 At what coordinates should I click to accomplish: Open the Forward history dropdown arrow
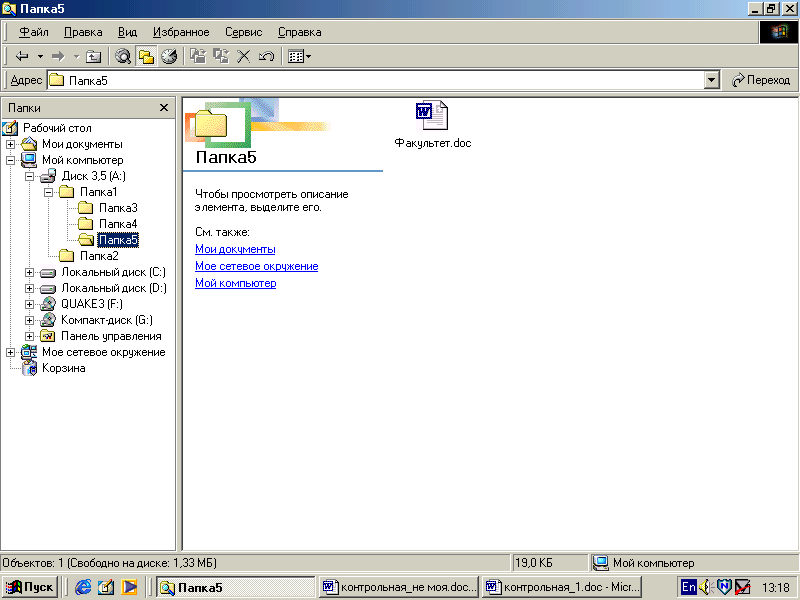(x=76, y=56)
